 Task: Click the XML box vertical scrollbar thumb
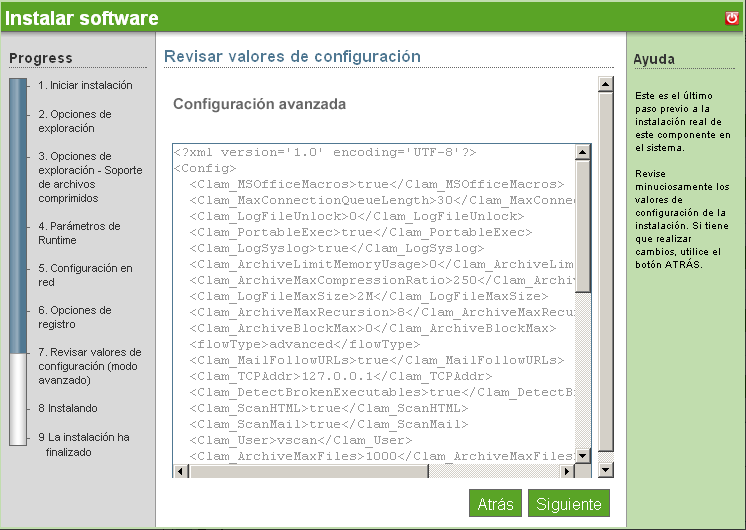pyautogui.click(x=582, y=226)
